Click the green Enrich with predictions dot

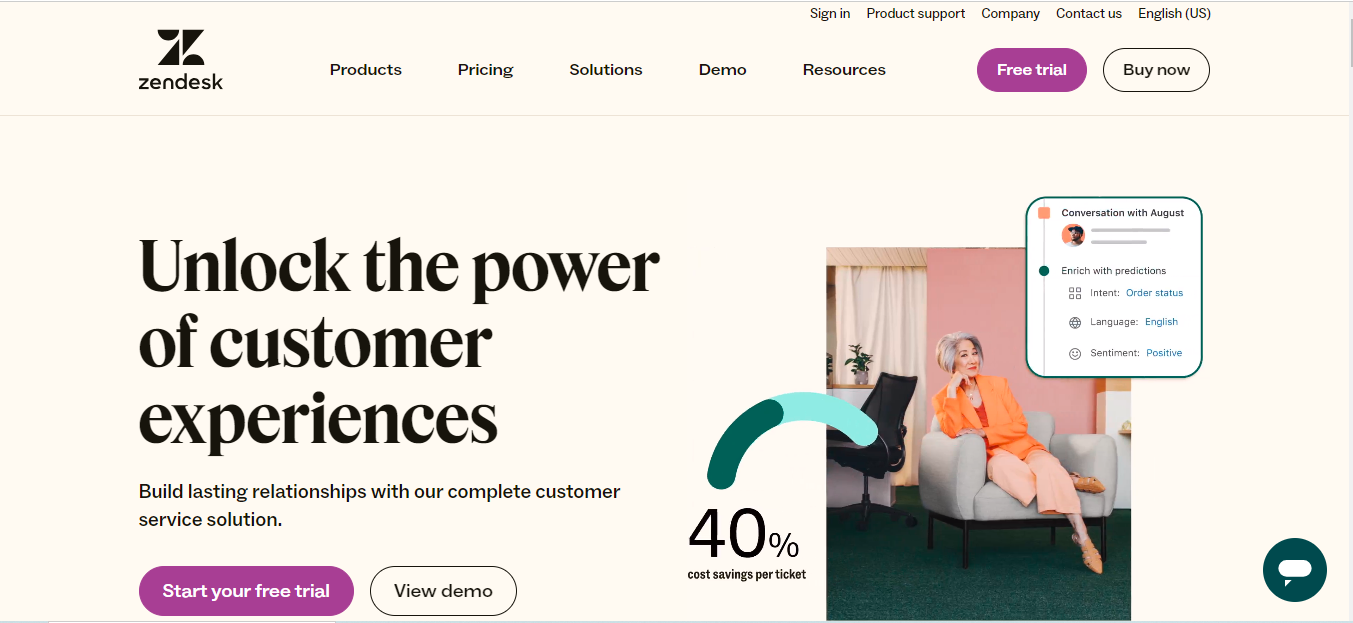click(x=1044, y=271)
